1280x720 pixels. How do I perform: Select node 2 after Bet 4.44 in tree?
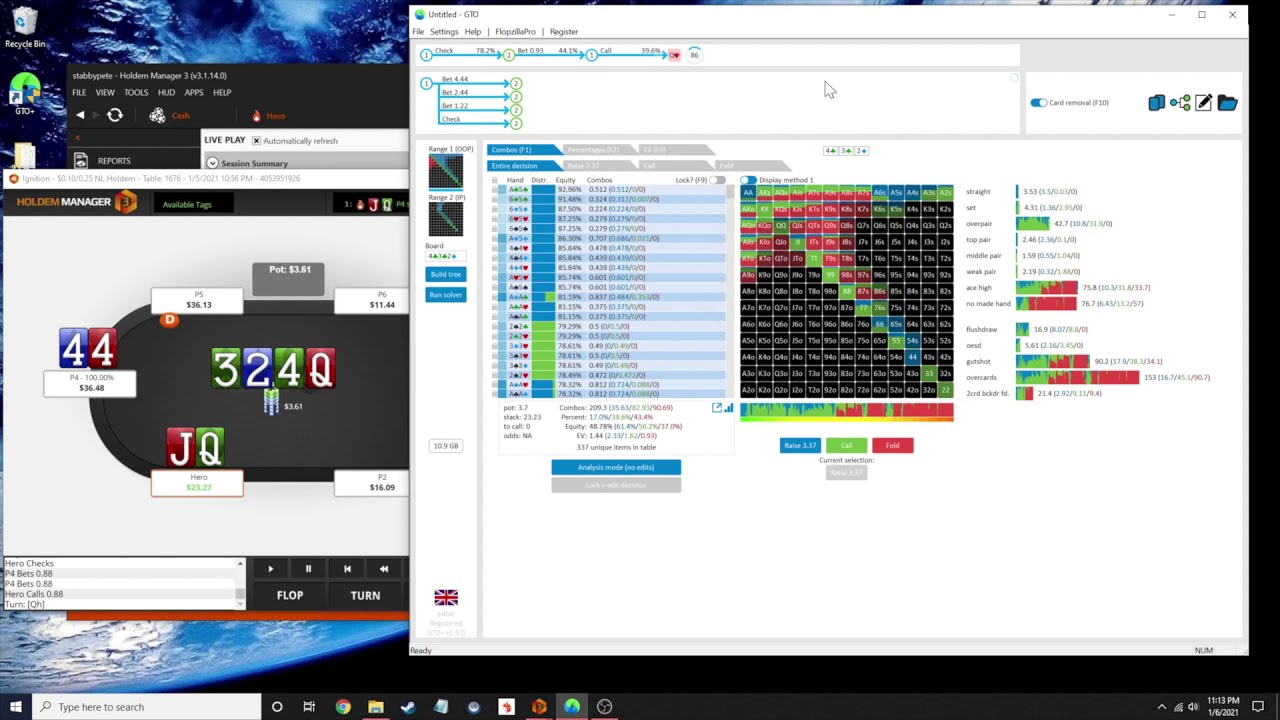(516, 83)
